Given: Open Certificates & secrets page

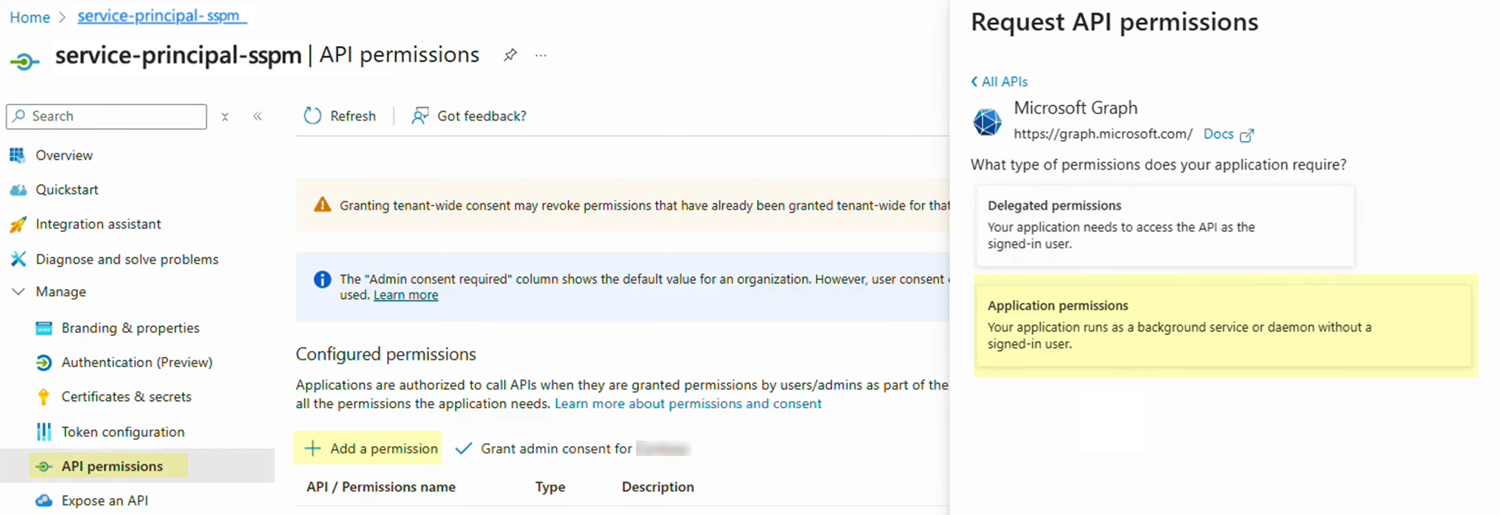Looking at the screenshot, I should click(x=126, y=397).
